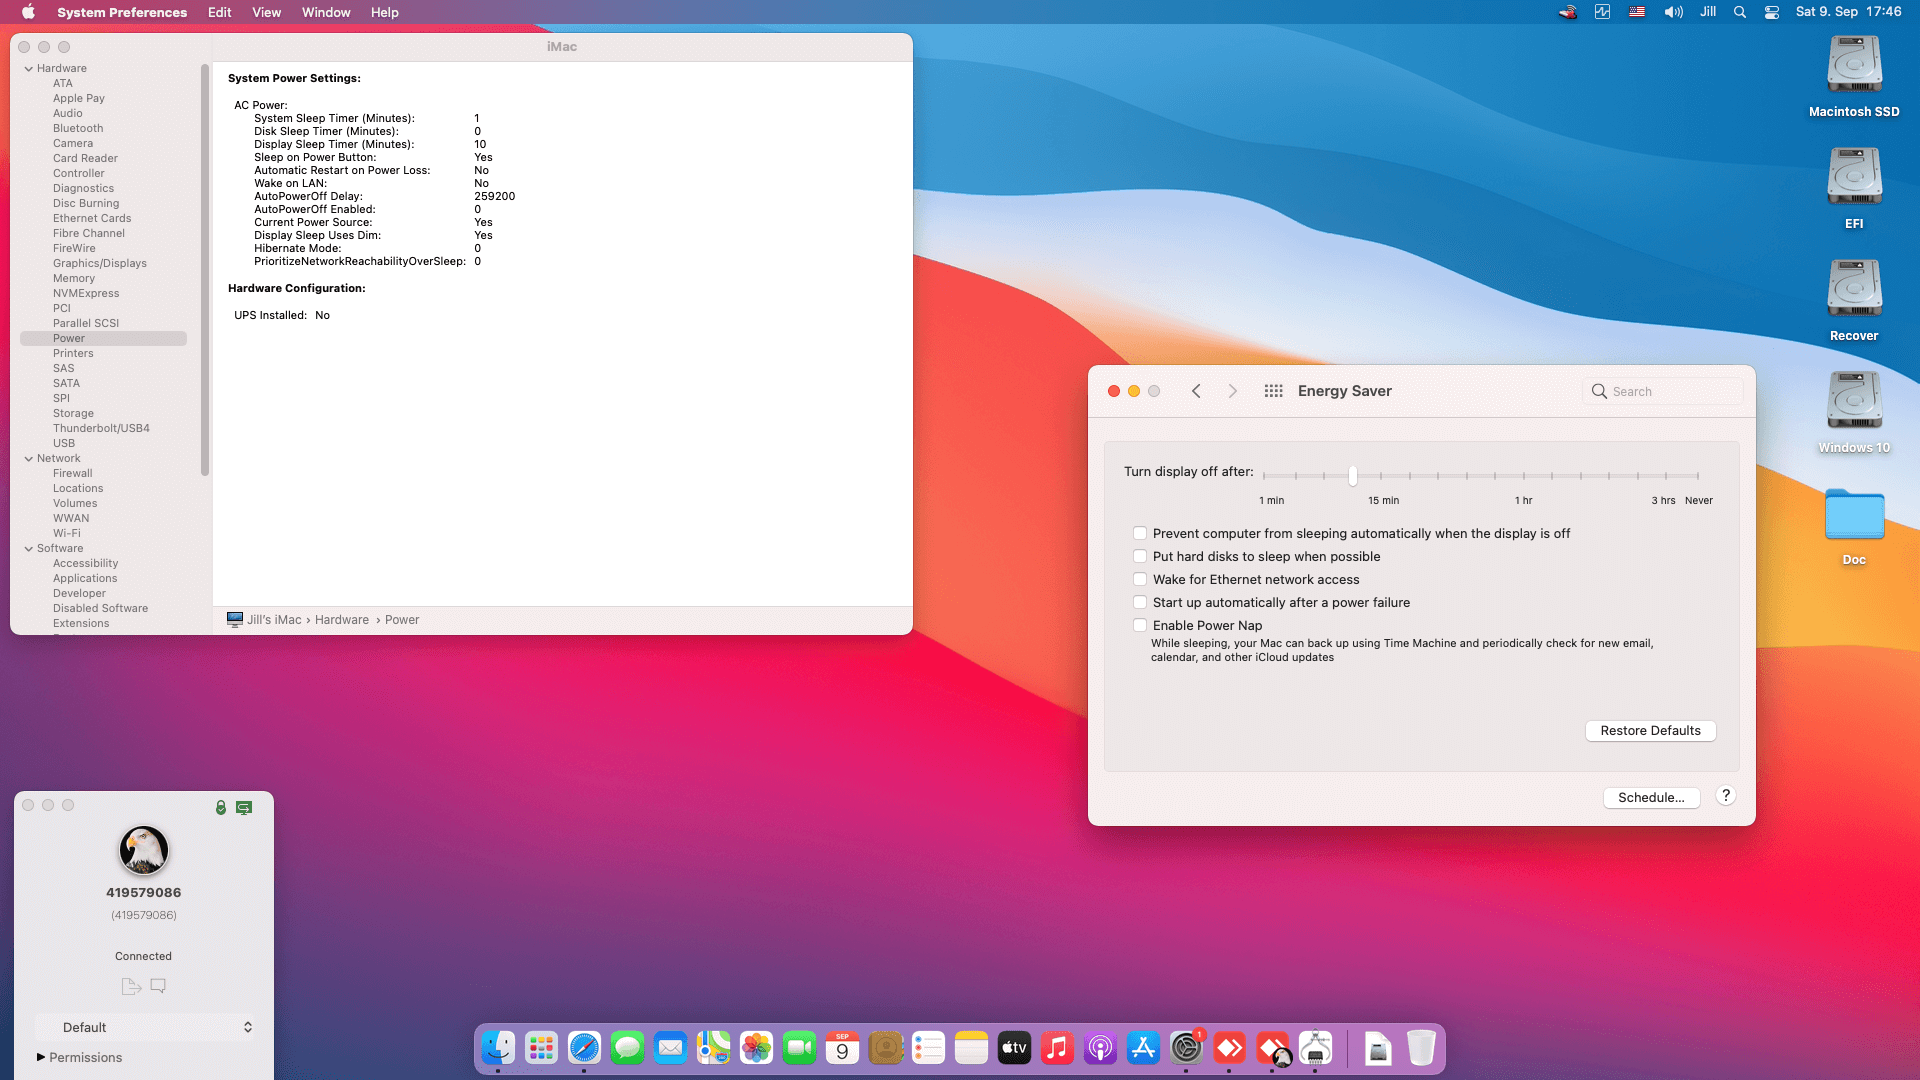Open the Help menu
The height and width of the screenshot is (1080, 1920).
coord(385,12)
